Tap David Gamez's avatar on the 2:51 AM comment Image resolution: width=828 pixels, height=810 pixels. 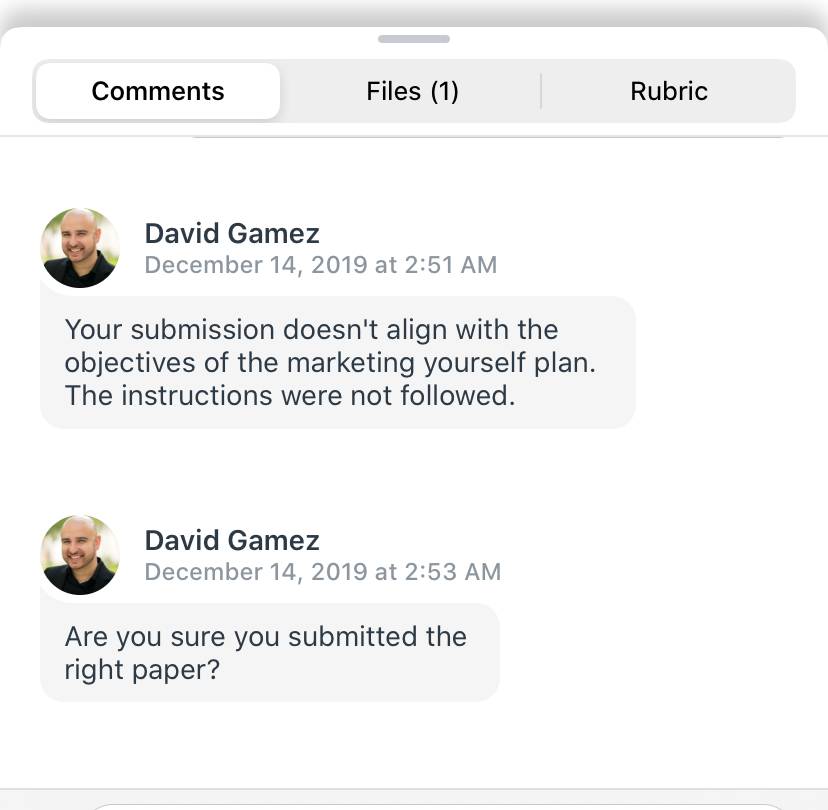pyautogui.click(x=80, y=248)
